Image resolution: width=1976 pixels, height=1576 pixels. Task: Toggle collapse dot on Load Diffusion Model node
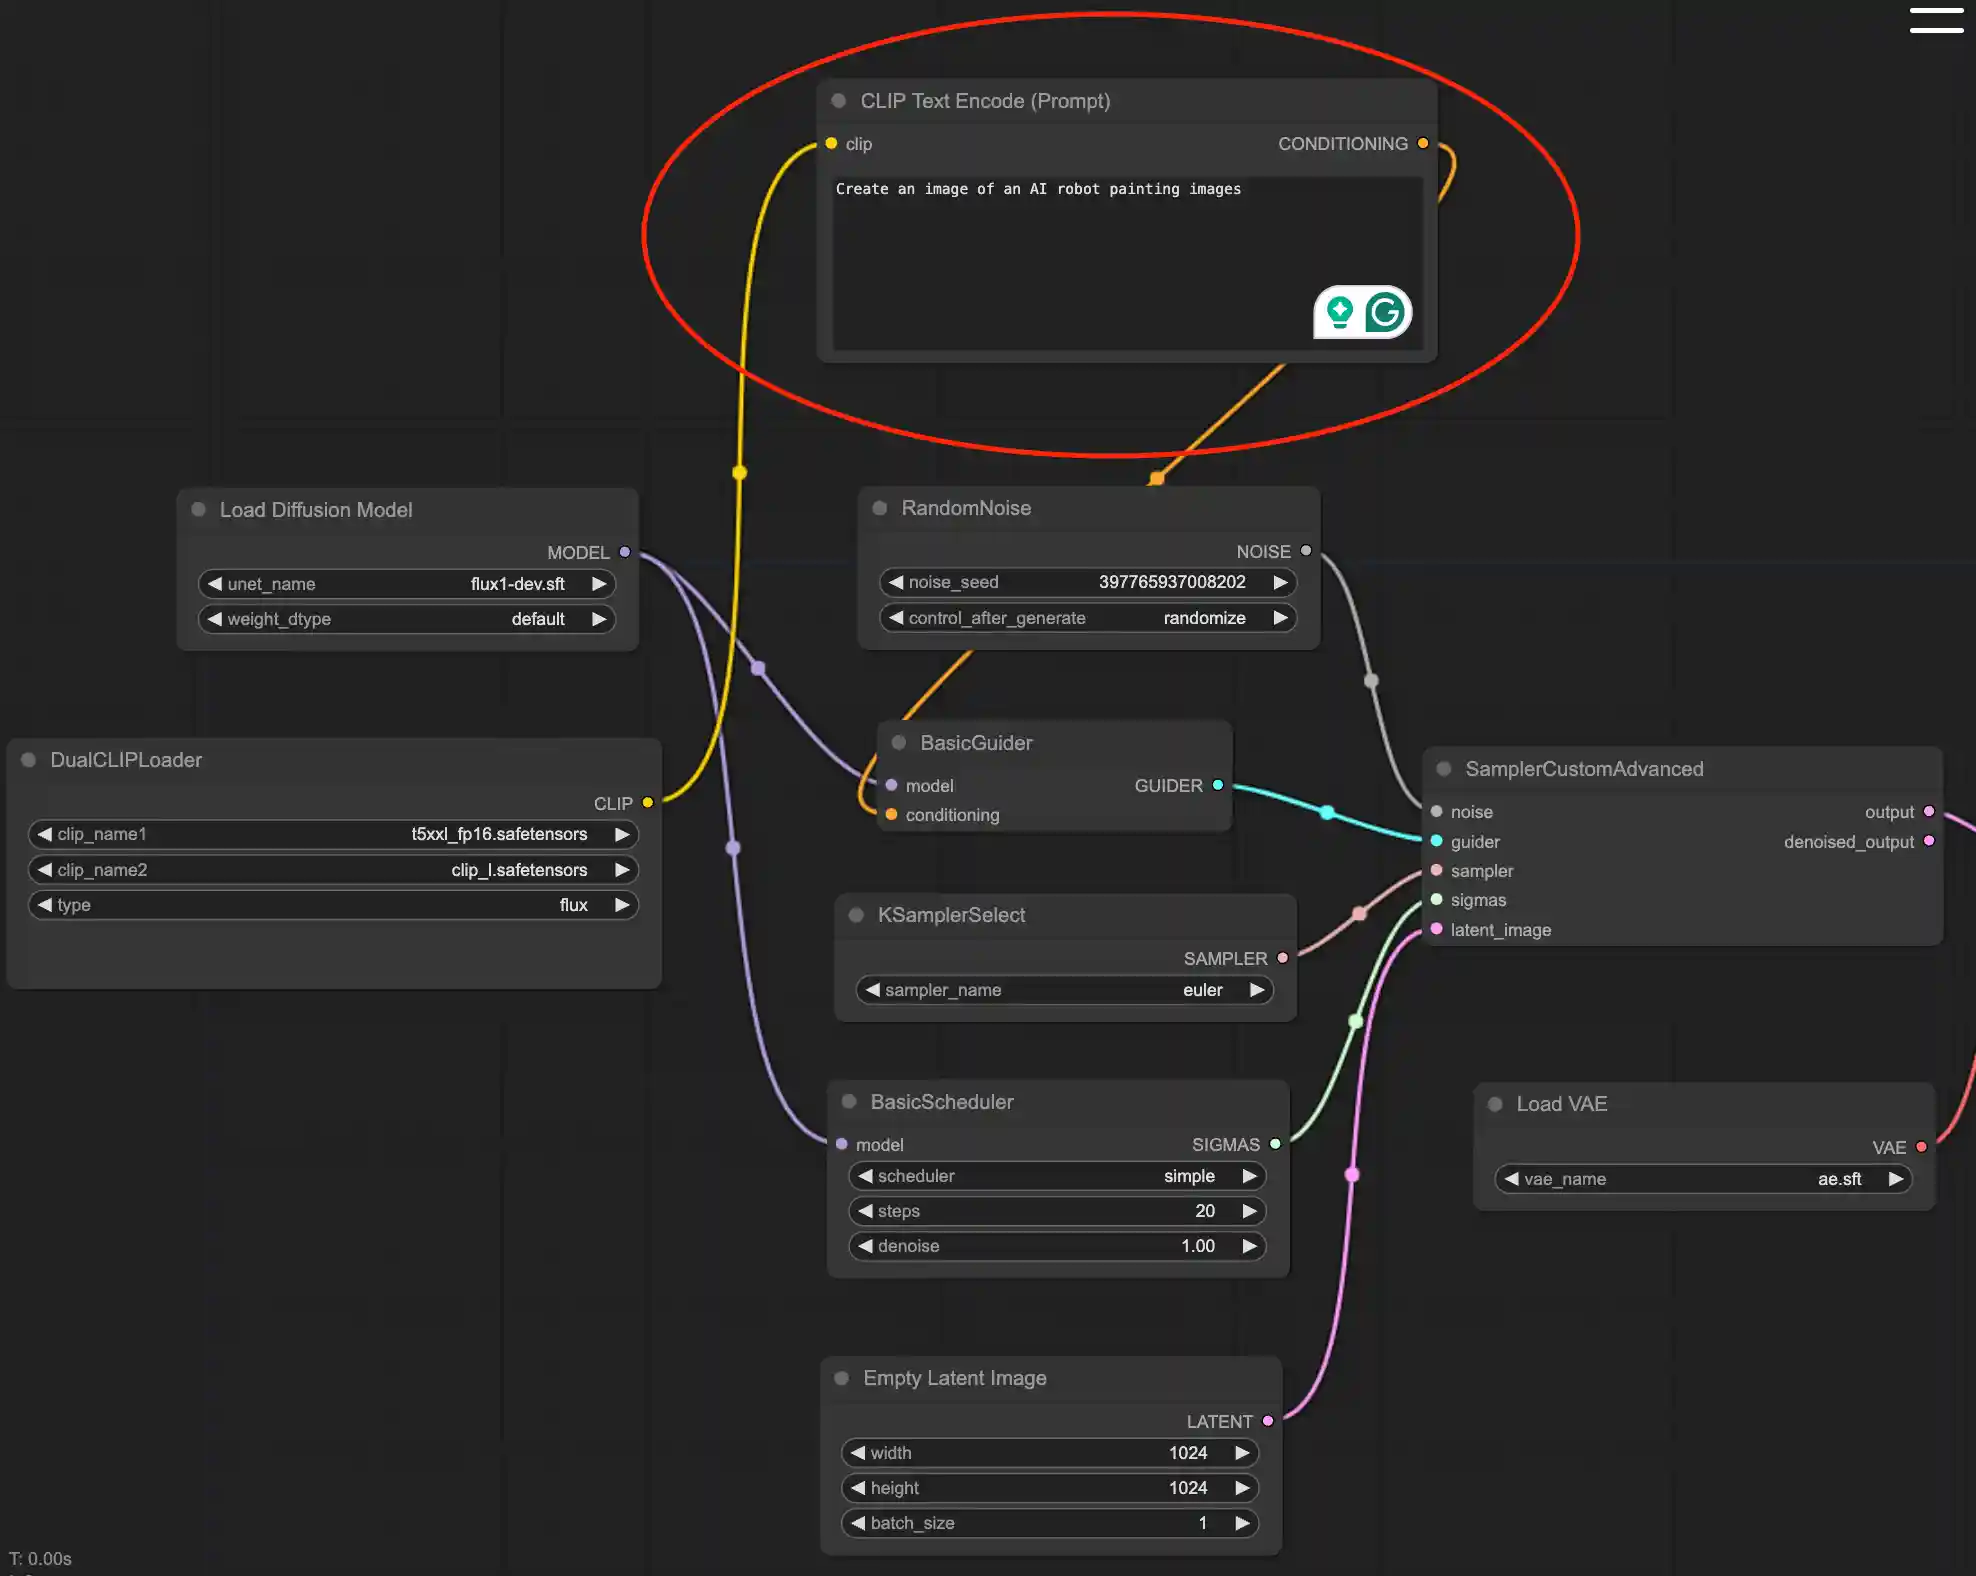[199, 510]
